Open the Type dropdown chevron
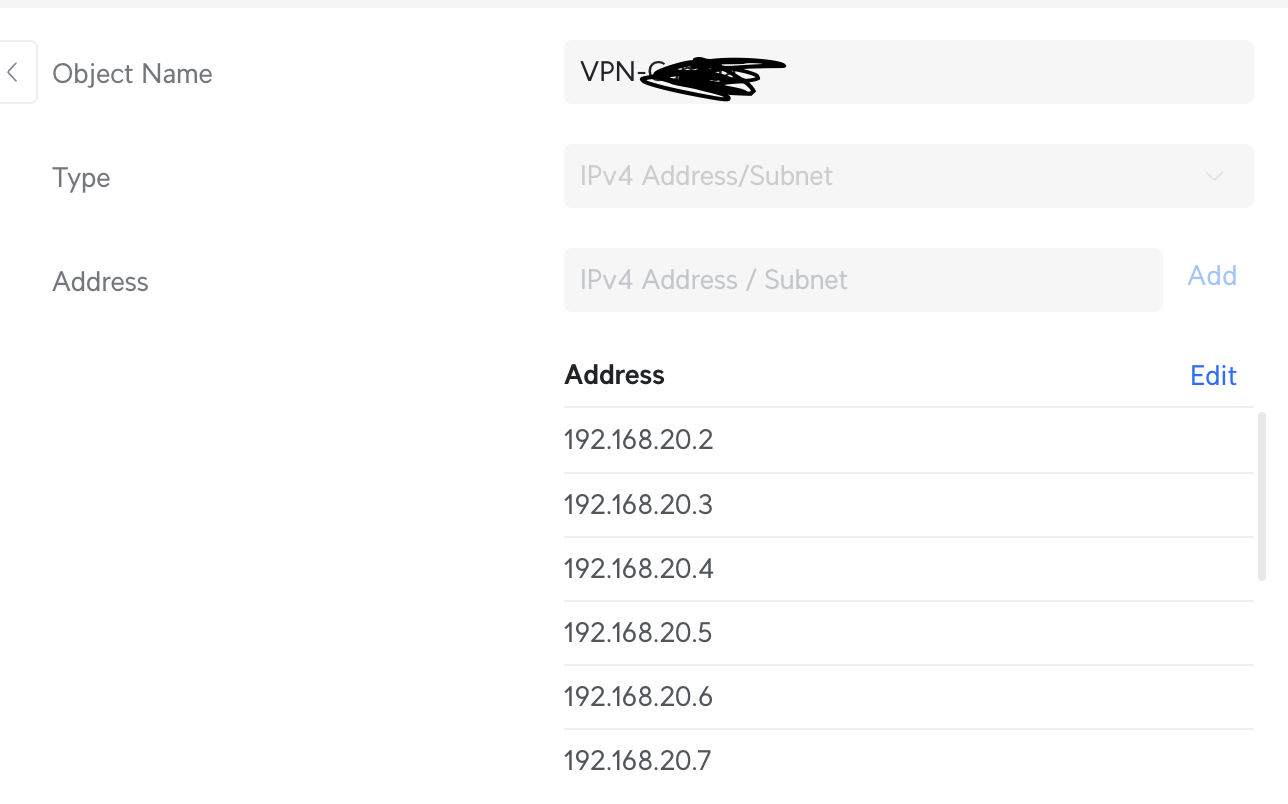Image resolution: width=1288 pixels, height=804 pixels. tap(1214, 176)
